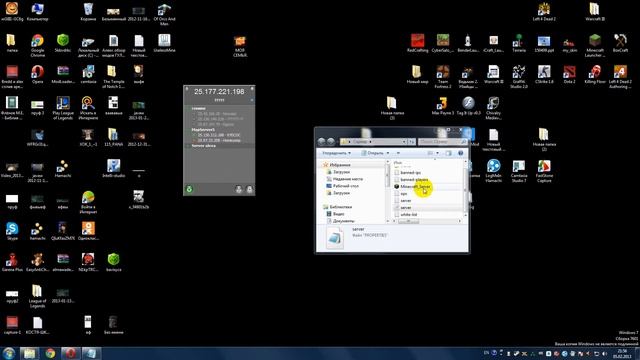Click Explorer refresh button by address bar

tap(411, 142)
